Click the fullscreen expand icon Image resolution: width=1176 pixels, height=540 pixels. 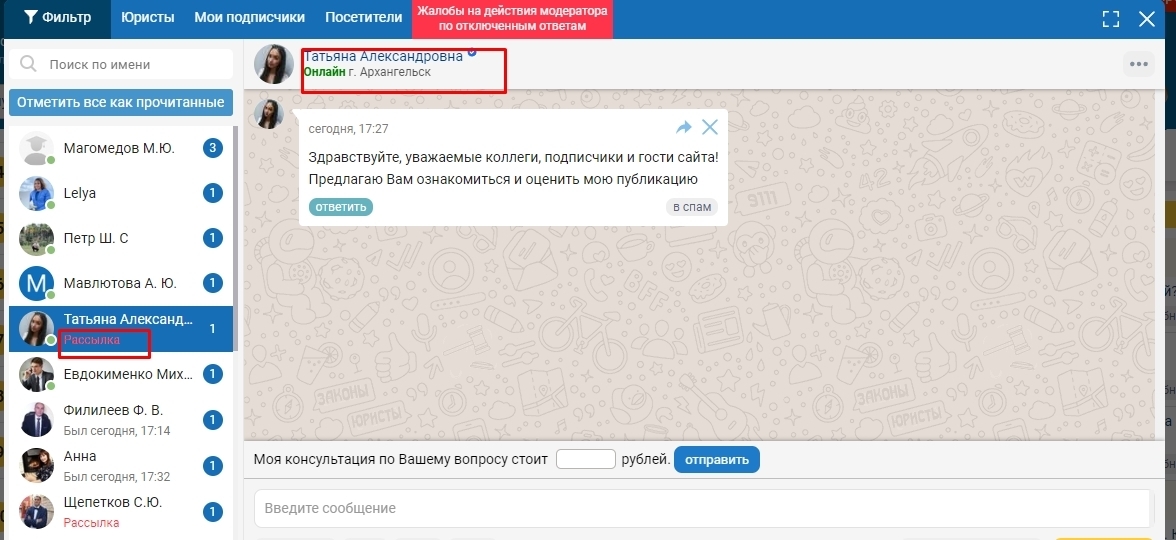(1111, 19)
